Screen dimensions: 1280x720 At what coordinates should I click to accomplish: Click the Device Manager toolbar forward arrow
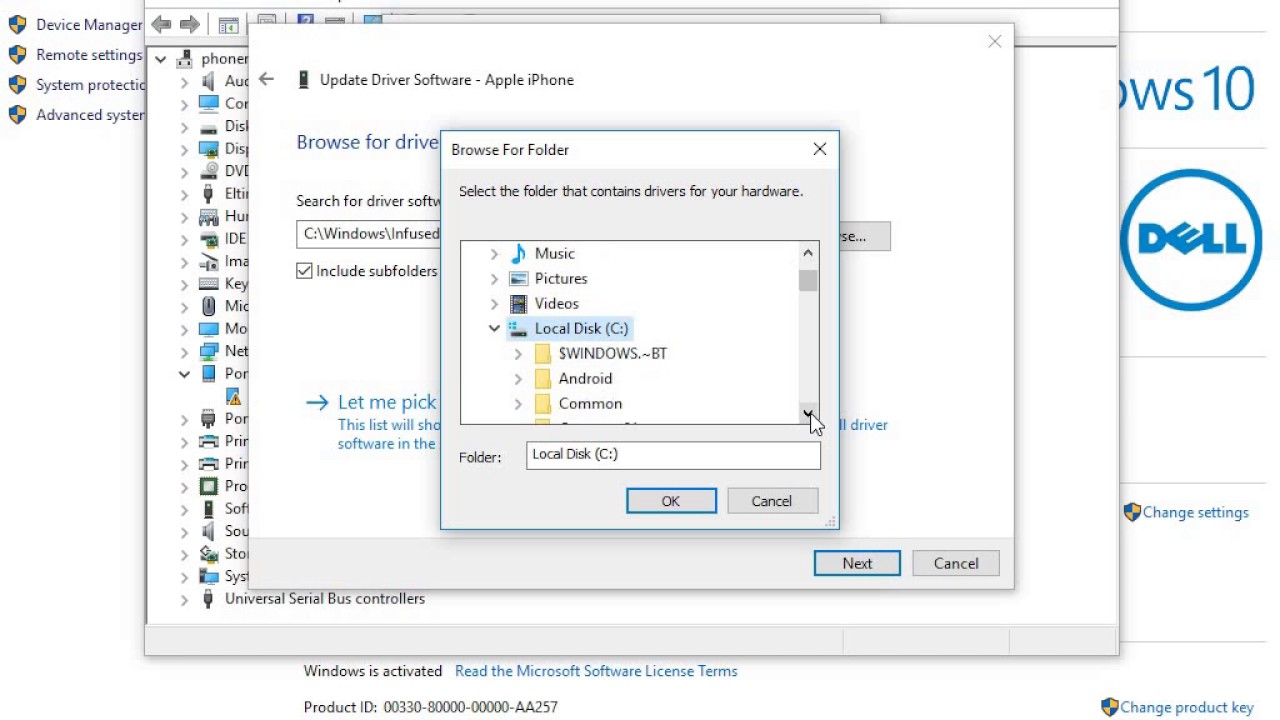tap(190, 24)
